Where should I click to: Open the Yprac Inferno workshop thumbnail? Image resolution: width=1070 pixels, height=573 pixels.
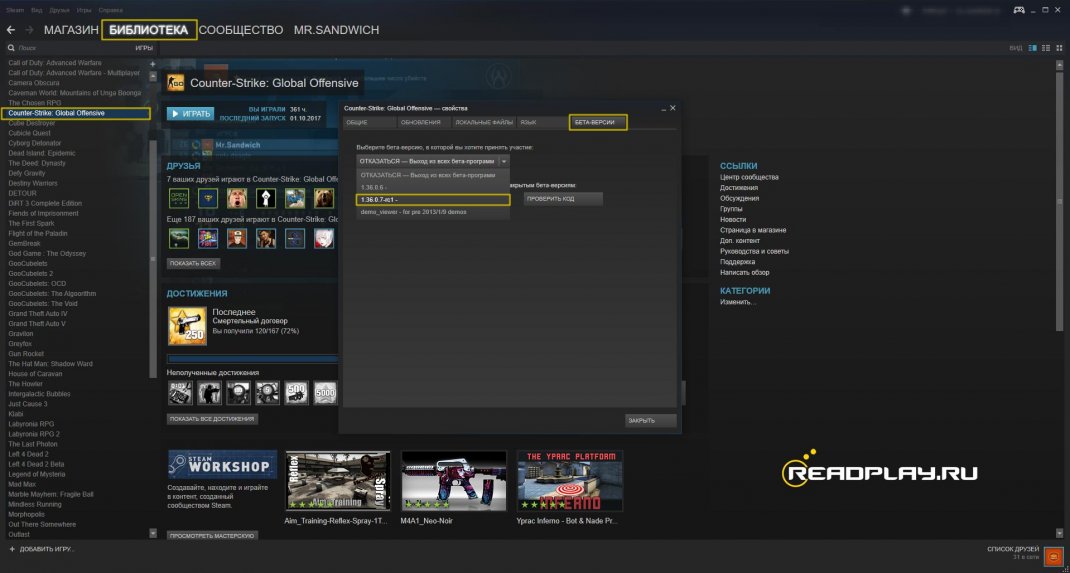tap(570, 481)
